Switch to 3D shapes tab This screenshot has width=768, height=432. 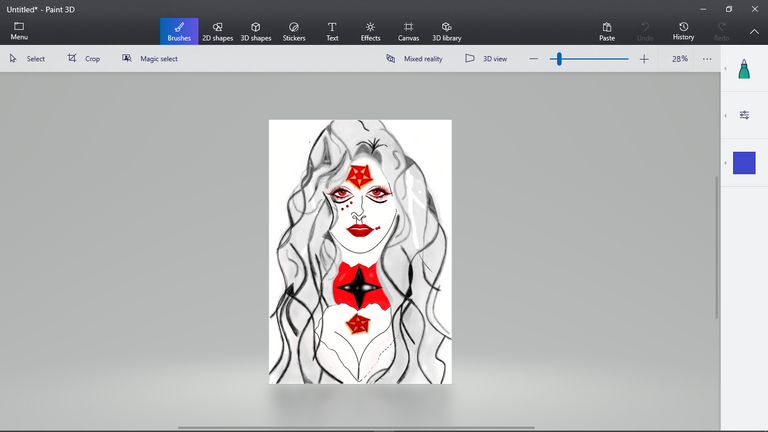click(256, 31)
